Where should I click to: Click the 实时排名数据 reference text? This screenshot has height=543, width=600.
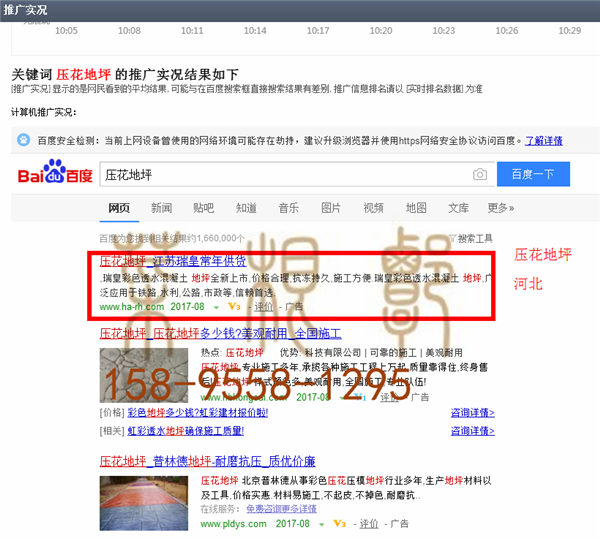[x=435, y=89]
